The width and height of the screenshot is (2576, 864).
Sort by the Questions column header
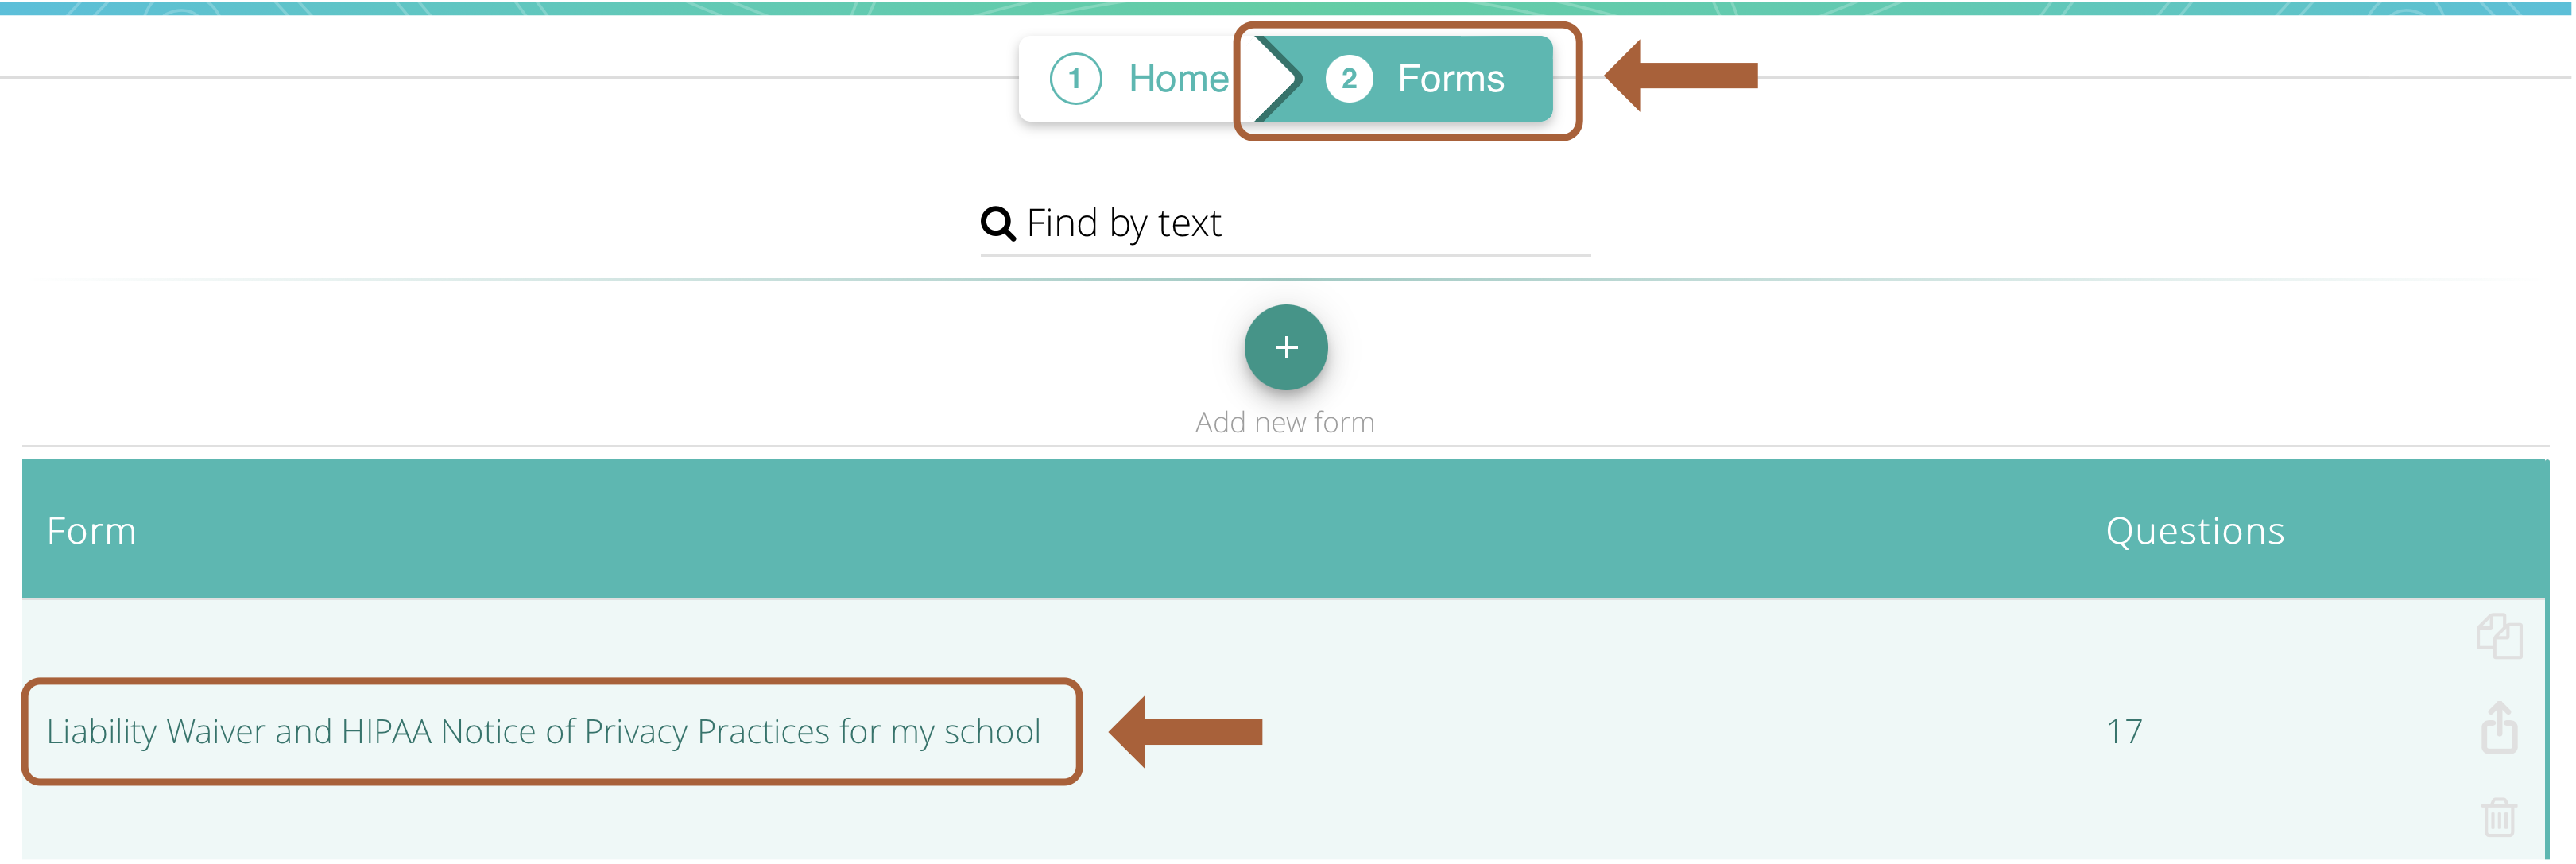2195,531
